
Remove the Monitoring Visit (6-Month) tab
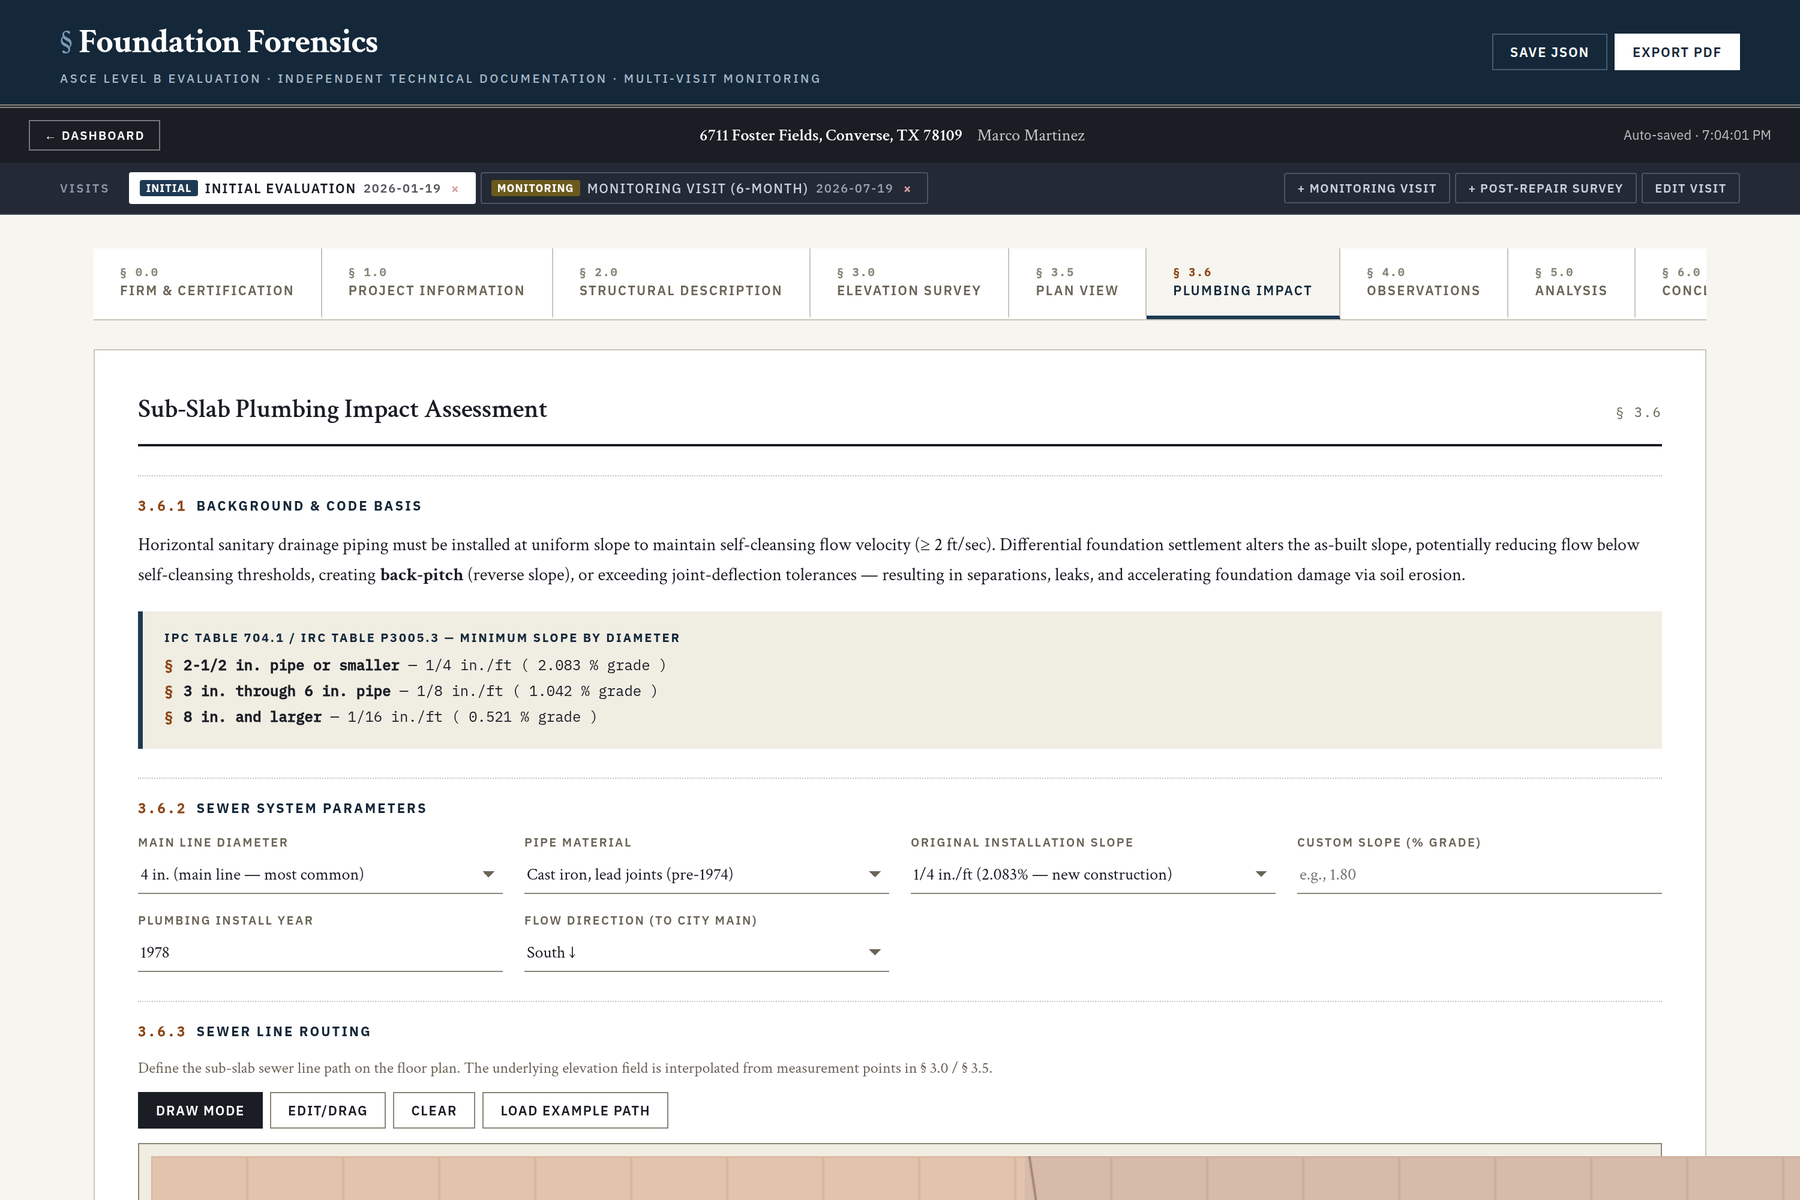907,189
